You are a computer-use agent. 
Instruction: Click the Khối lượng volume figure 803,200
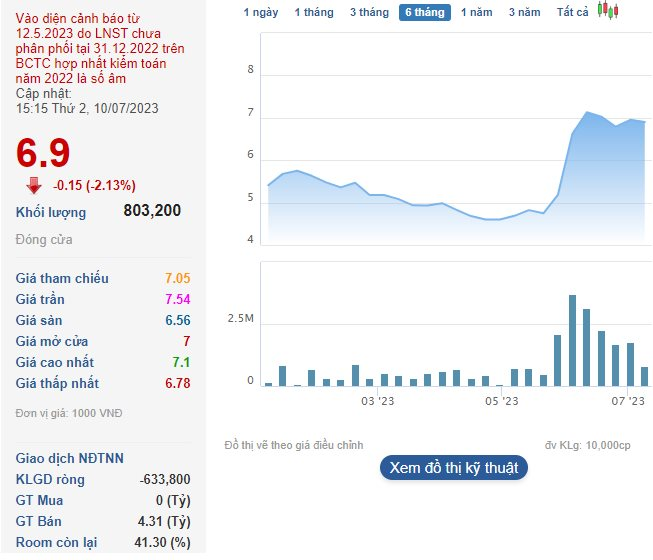tap(152, 211)
